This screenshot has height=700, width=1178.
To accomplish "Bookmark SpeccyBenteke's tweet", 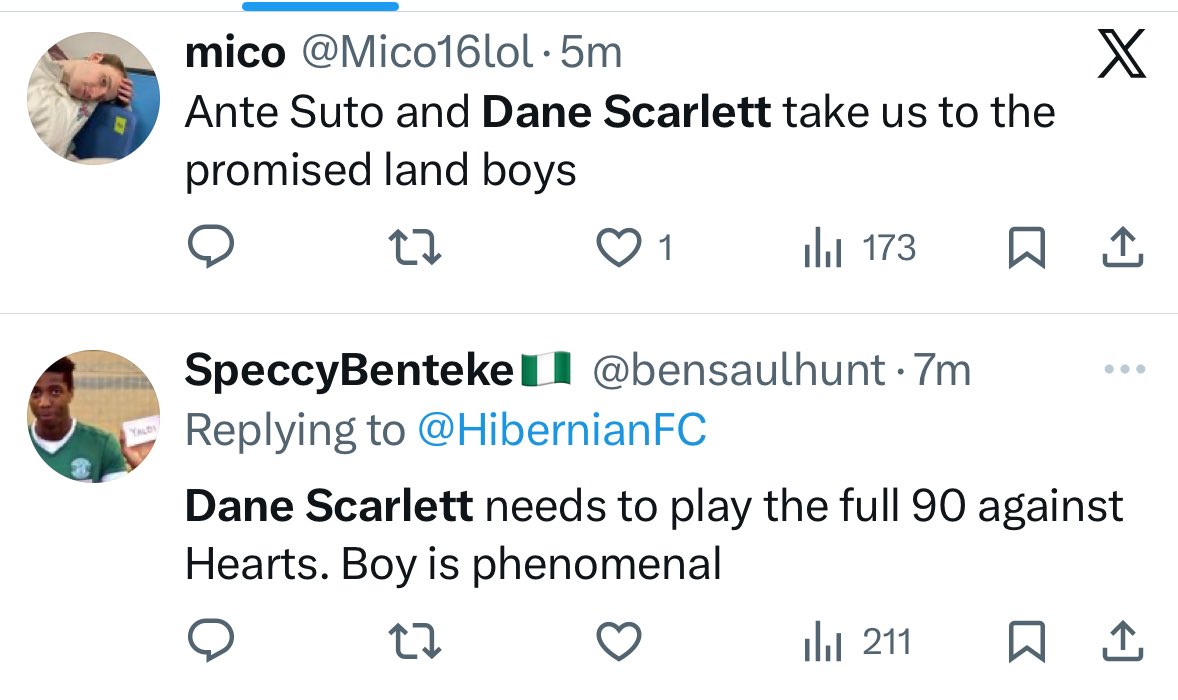I will [1026, 641].
